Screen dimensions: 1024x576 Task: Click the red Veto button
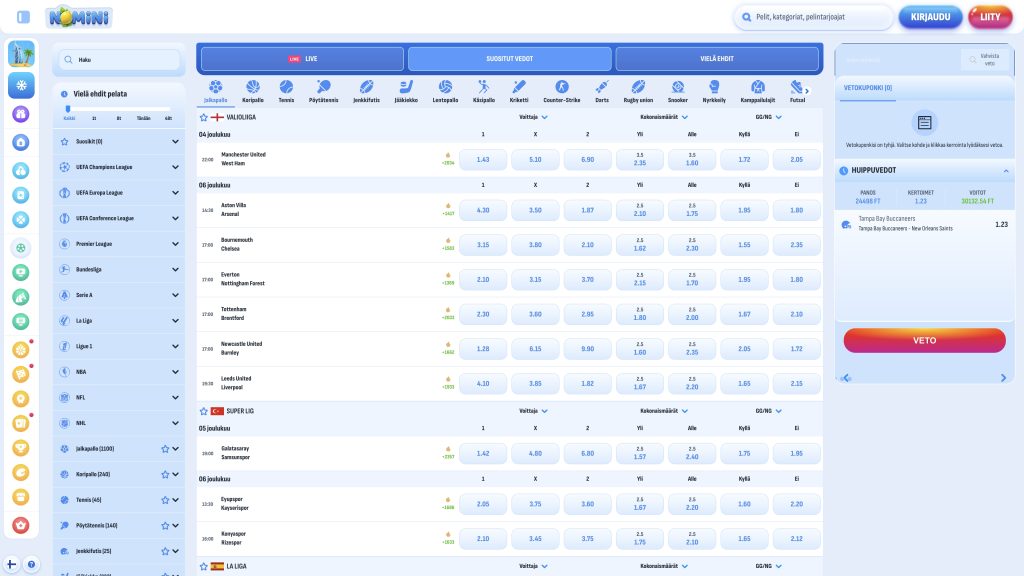(x=924, y=340)
